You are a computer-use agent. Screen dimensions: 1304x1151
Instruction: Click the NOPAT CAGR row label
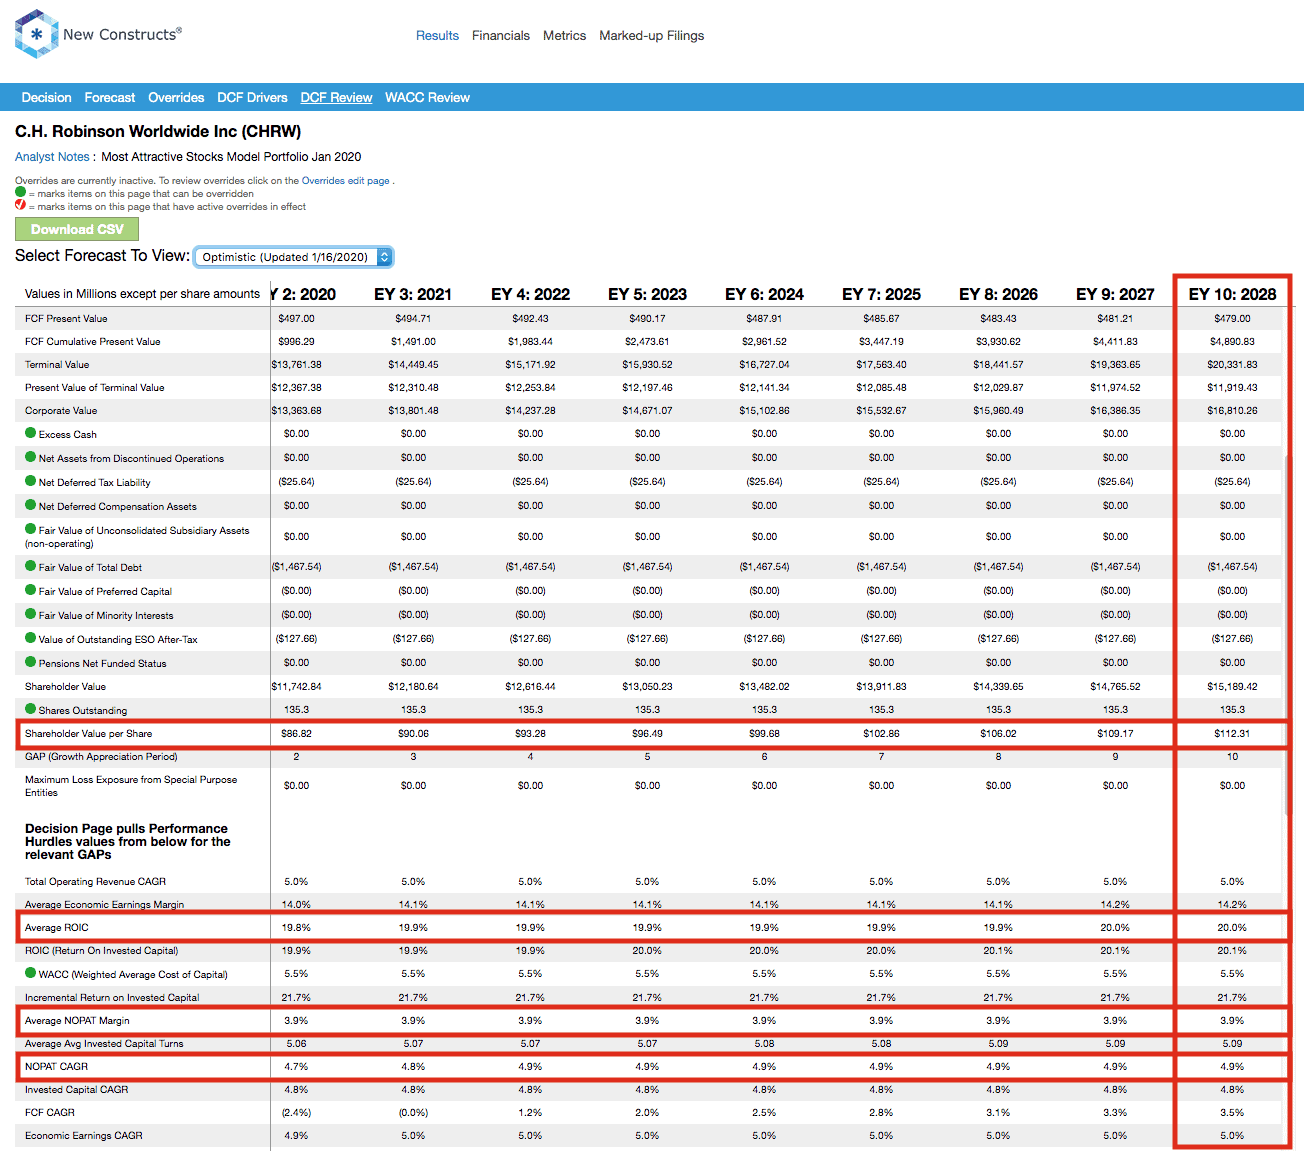(56, 1066)
